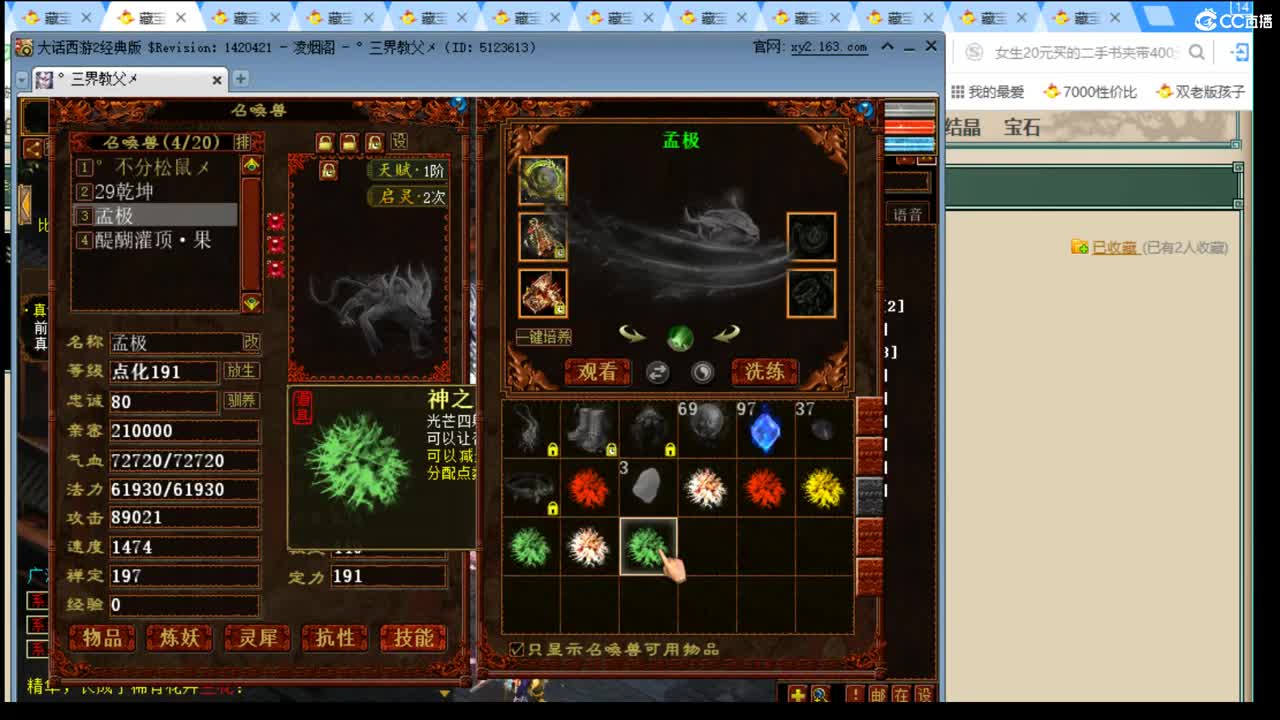Open the 我的最爱 bookmark
Screen dimensions: 1280x720
988,92
